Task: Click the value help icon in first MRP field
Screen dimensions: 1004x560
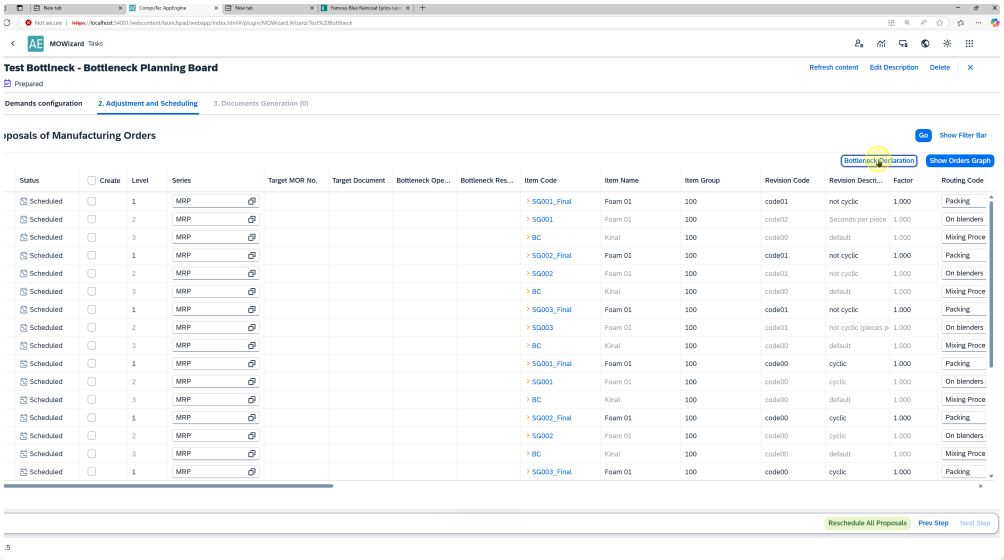Action: (x=252, y=201)
